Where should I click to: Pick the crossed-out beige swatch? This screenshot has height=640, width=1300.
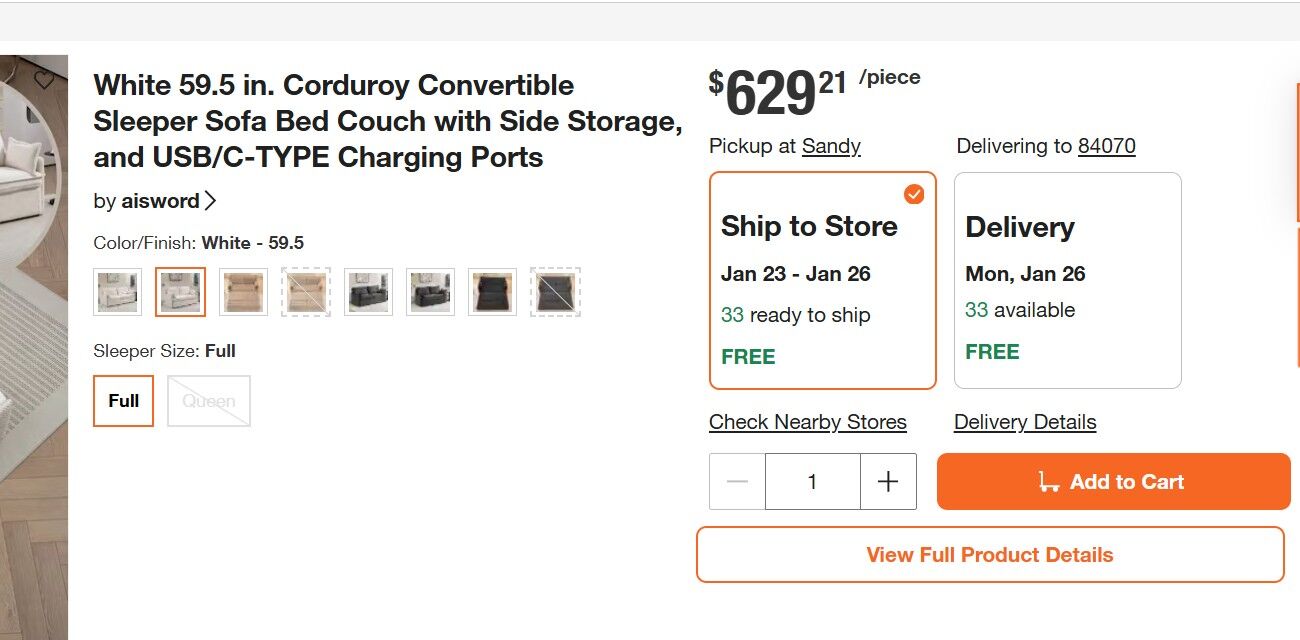[x=306, y=292]
